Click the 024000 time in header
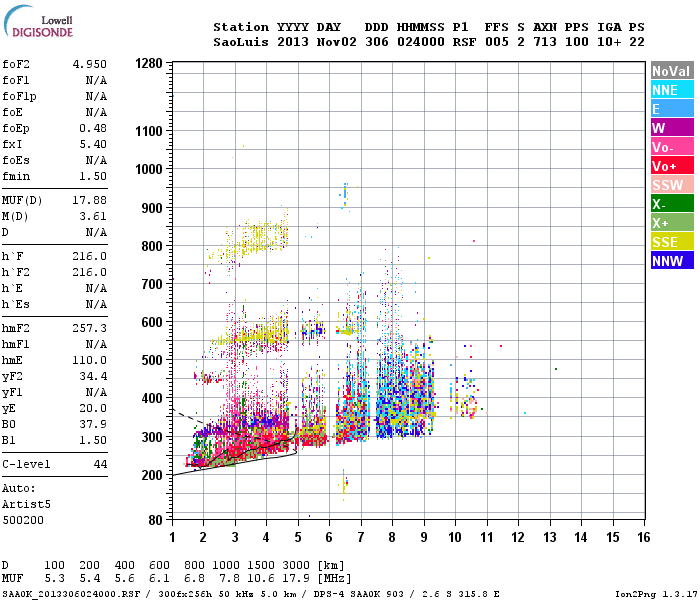The image size is (700, 600). tap(421, 42)
